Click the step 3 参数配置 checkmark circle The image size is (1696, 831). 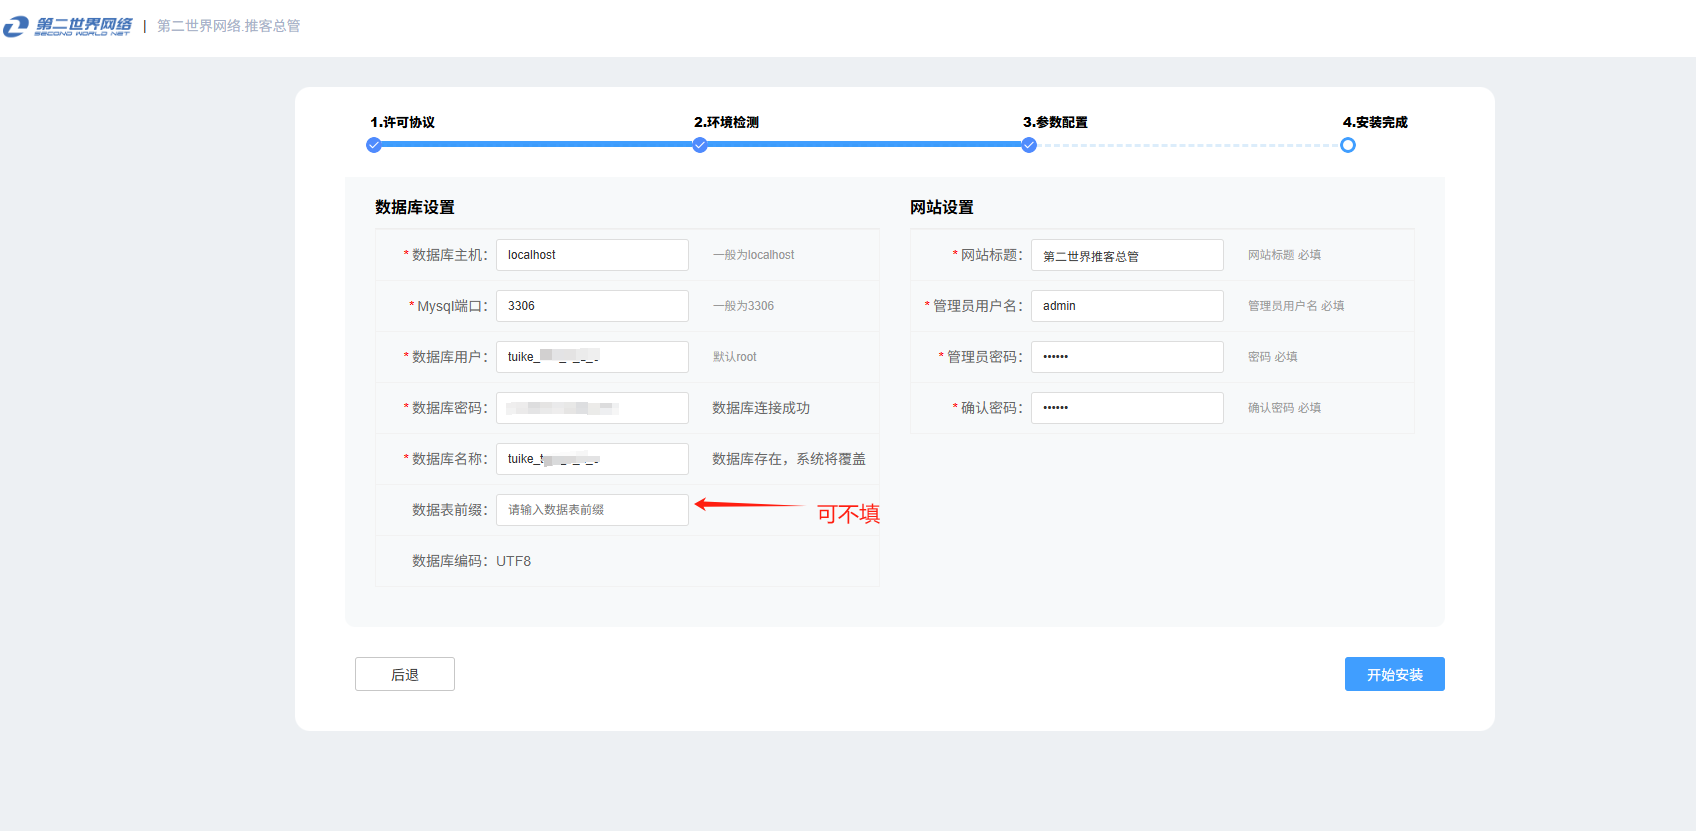click(x=1029, y=145)
